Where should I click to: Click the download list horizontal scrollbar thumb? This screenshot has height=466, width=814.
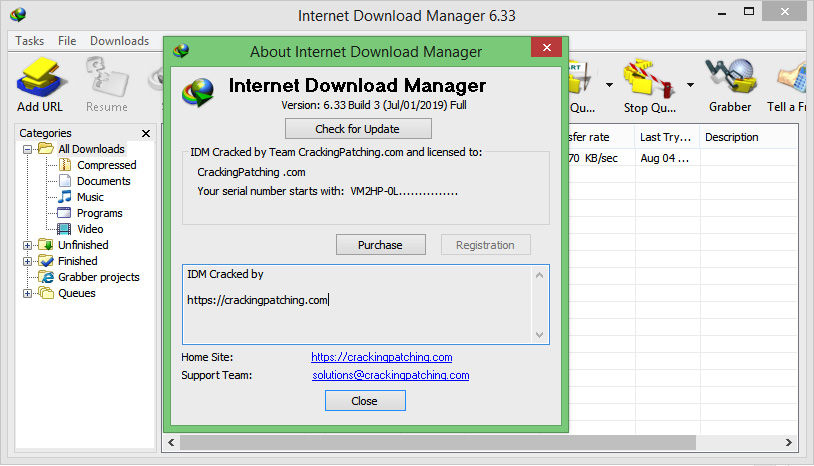[x=438, y=443]
